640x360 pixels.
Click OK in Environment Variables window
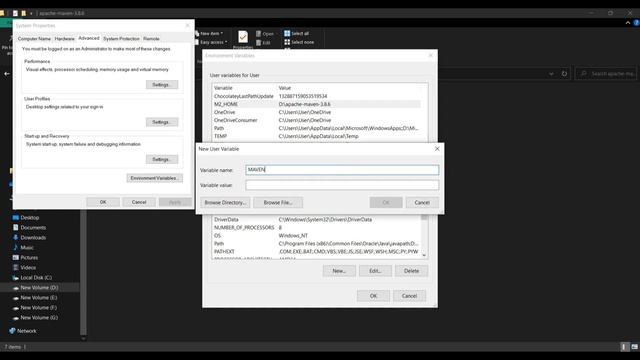coord(373,296)
